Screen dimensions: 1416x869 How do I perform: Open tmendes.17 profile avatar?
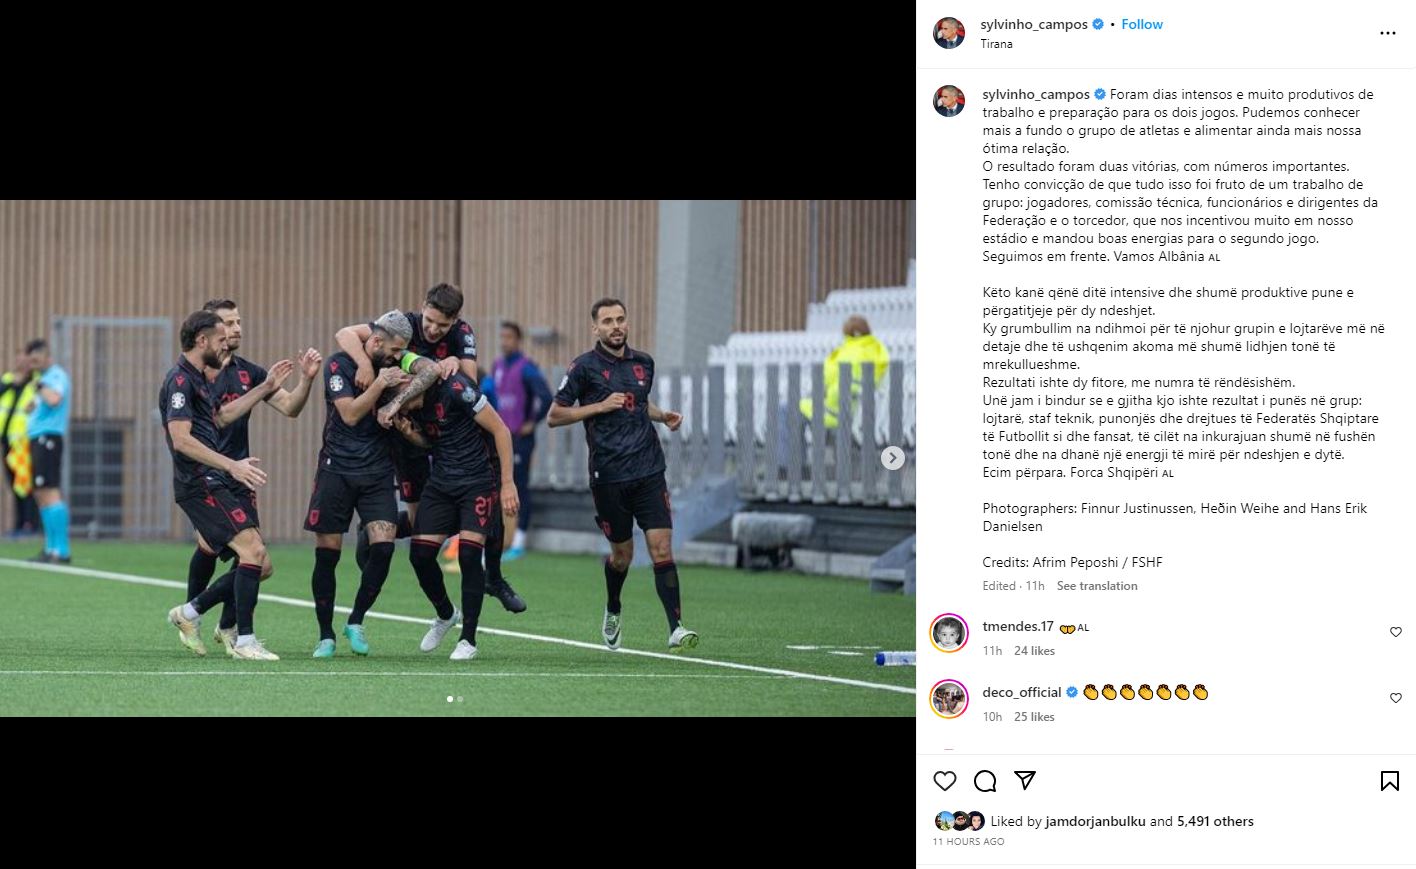tap(949, 633)
